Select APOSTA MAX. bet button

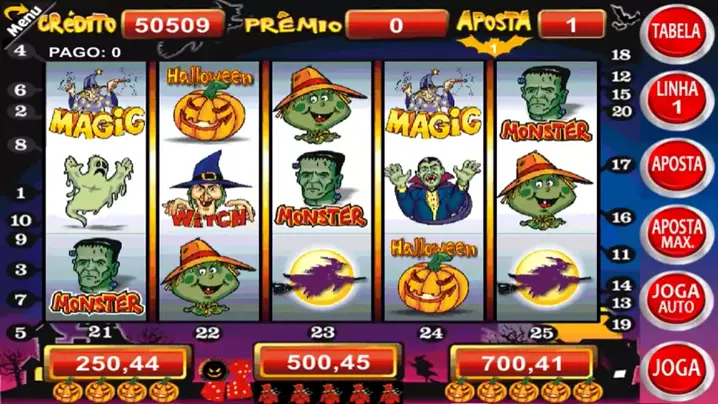pos(676,232)
